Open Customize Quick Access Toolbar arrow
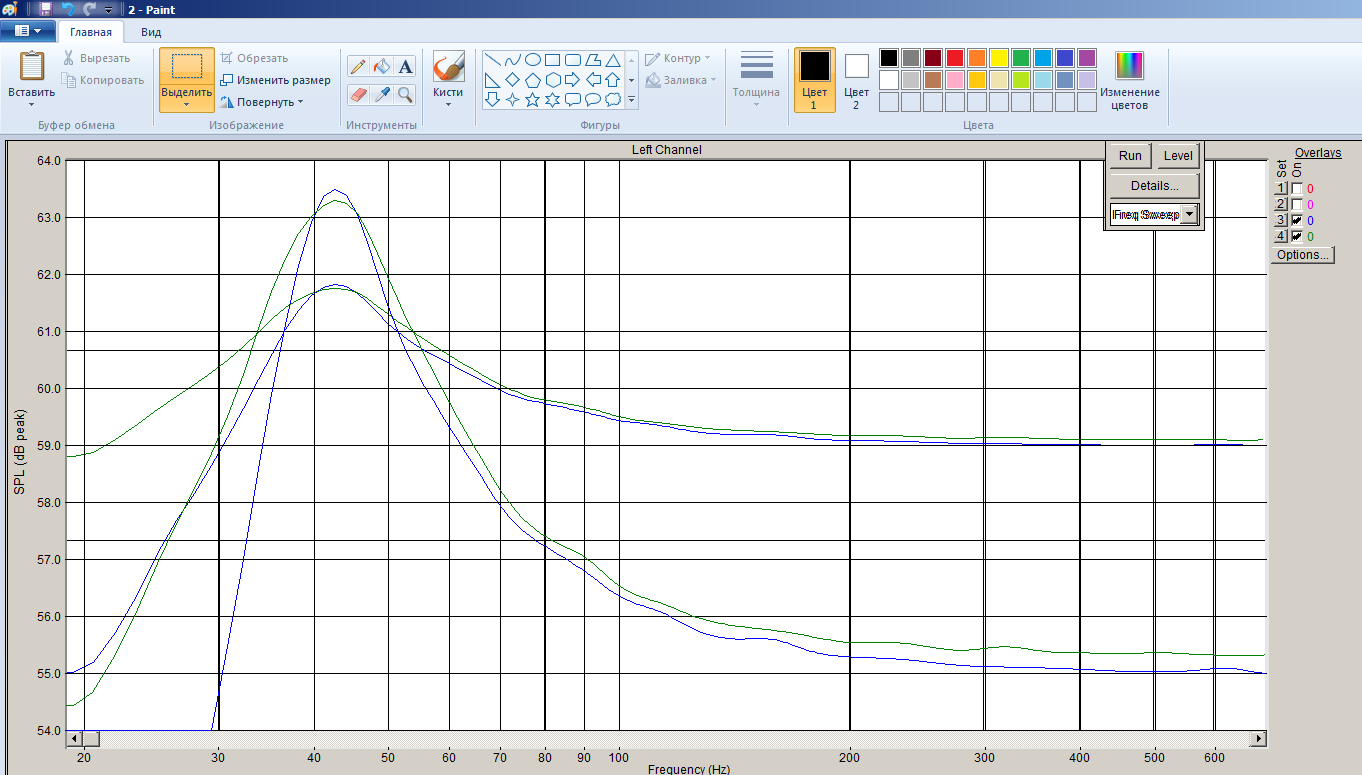Screen dimensions: 1362x775 (x=108, y=8)
